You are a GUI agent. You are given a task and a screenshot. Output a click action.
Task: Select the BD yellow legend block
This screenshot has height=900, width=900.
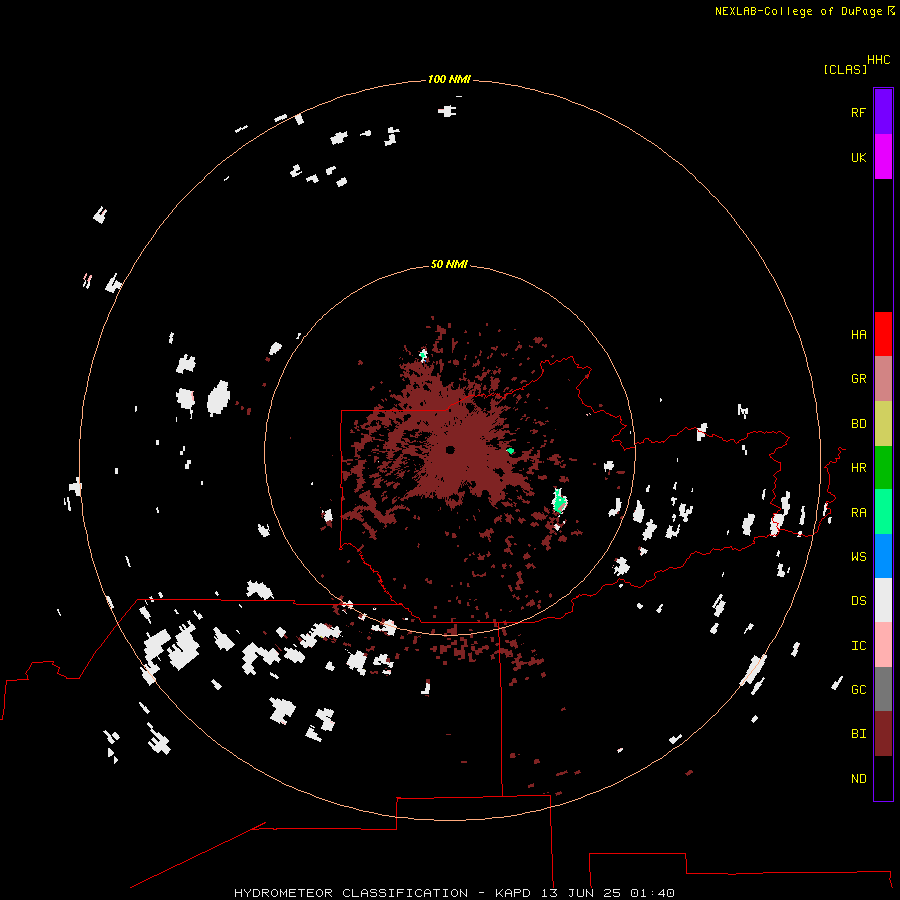pyautogui.click(x=883, y=423)
